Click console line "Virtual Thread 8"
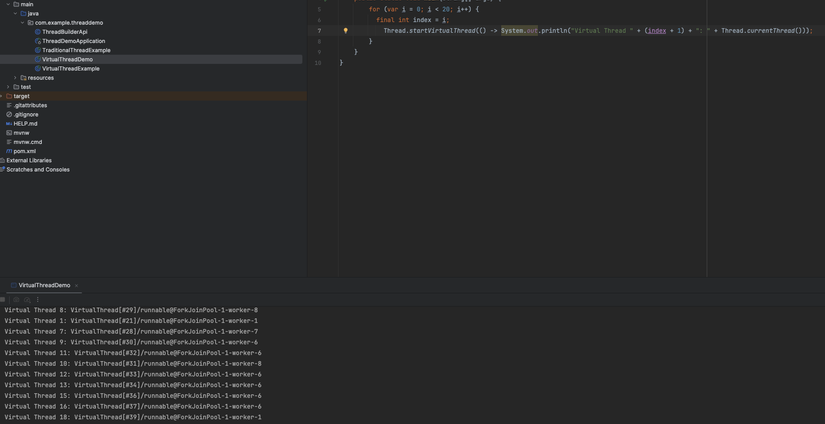 point(131,310)
